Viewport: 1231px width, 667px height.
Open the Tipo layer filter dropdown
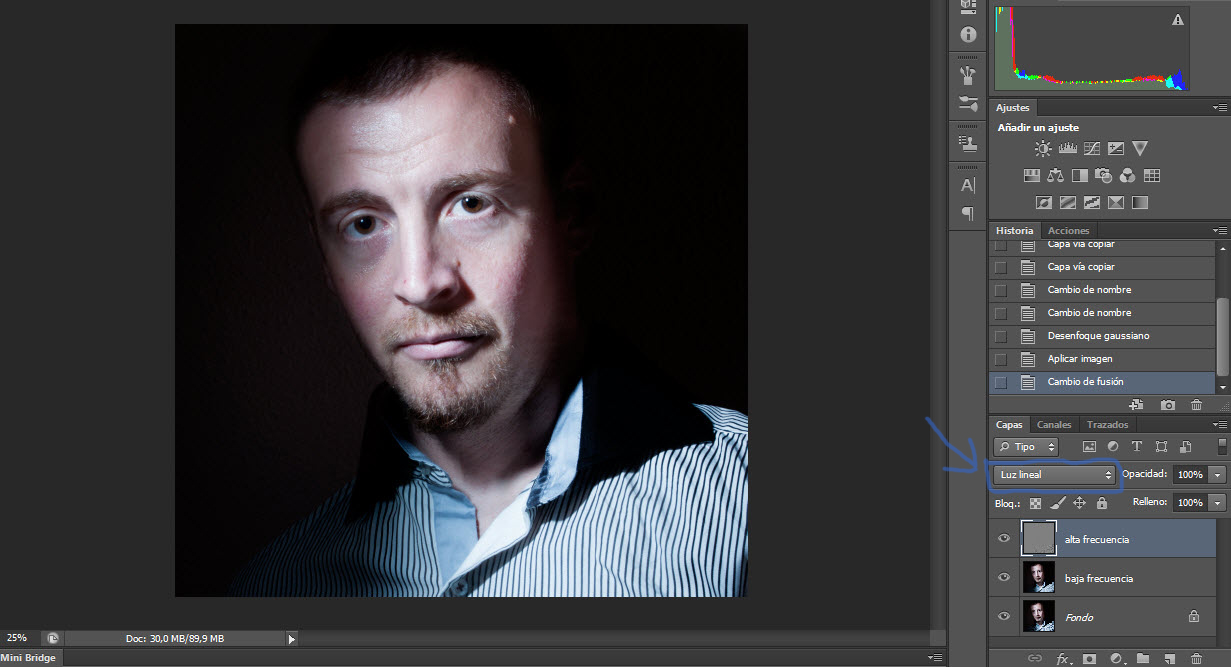(x=1026, y=447)
